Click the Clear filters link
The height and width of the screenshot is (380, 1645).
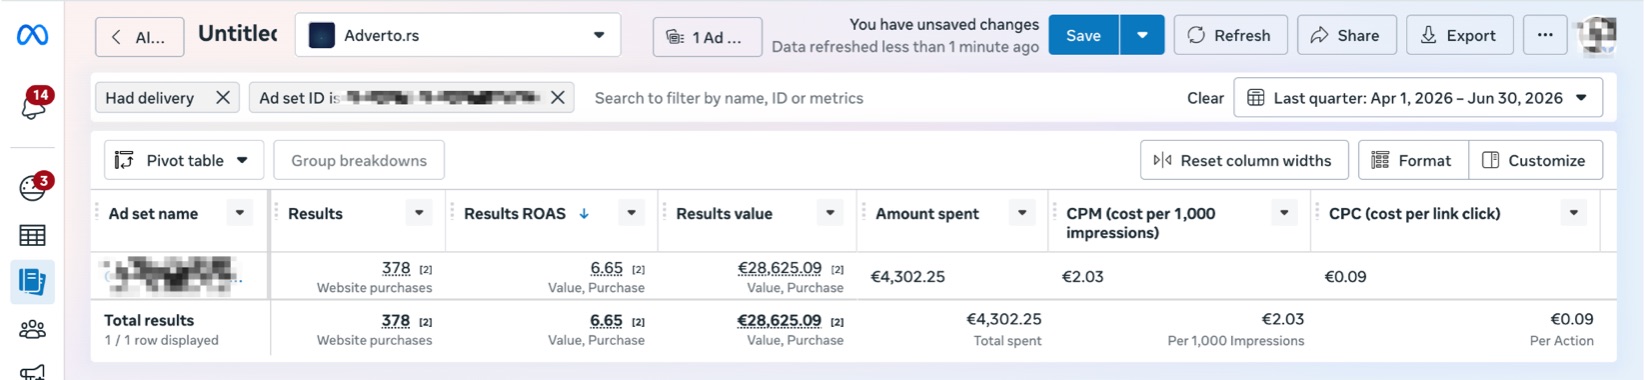pos(1205,97)
